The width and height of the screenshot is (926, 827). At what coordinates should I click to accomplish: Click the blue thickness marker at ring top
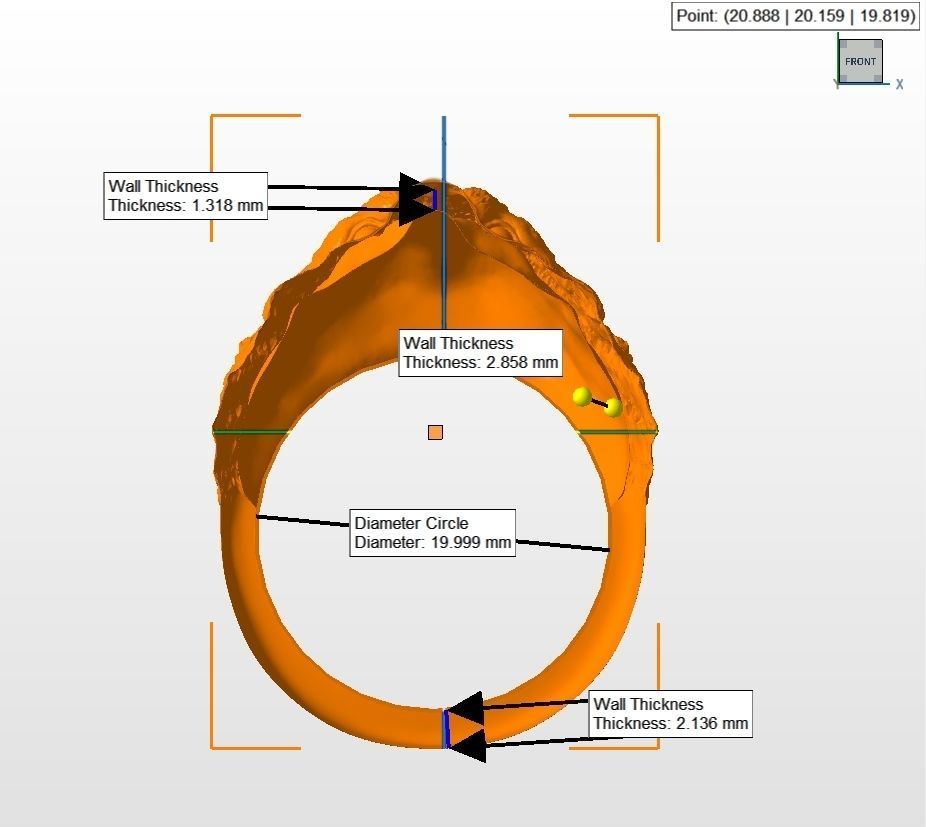pyautogui.click(x=435, y=200)
